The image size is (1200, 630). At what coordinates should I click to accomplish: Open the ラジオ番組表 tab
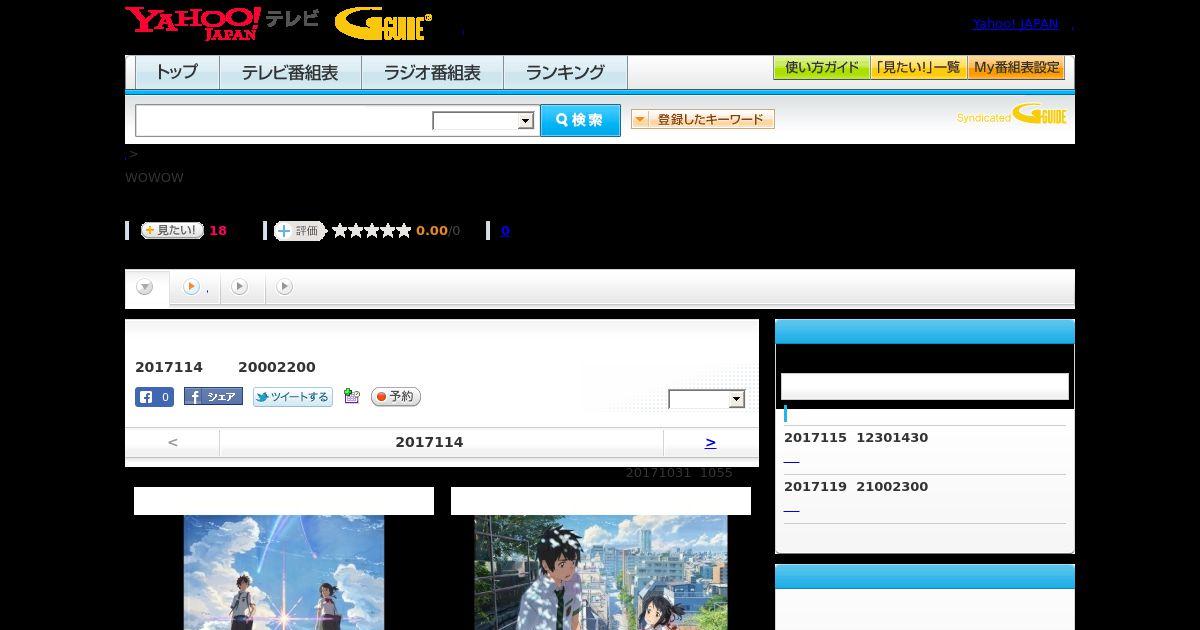(432, 72)
